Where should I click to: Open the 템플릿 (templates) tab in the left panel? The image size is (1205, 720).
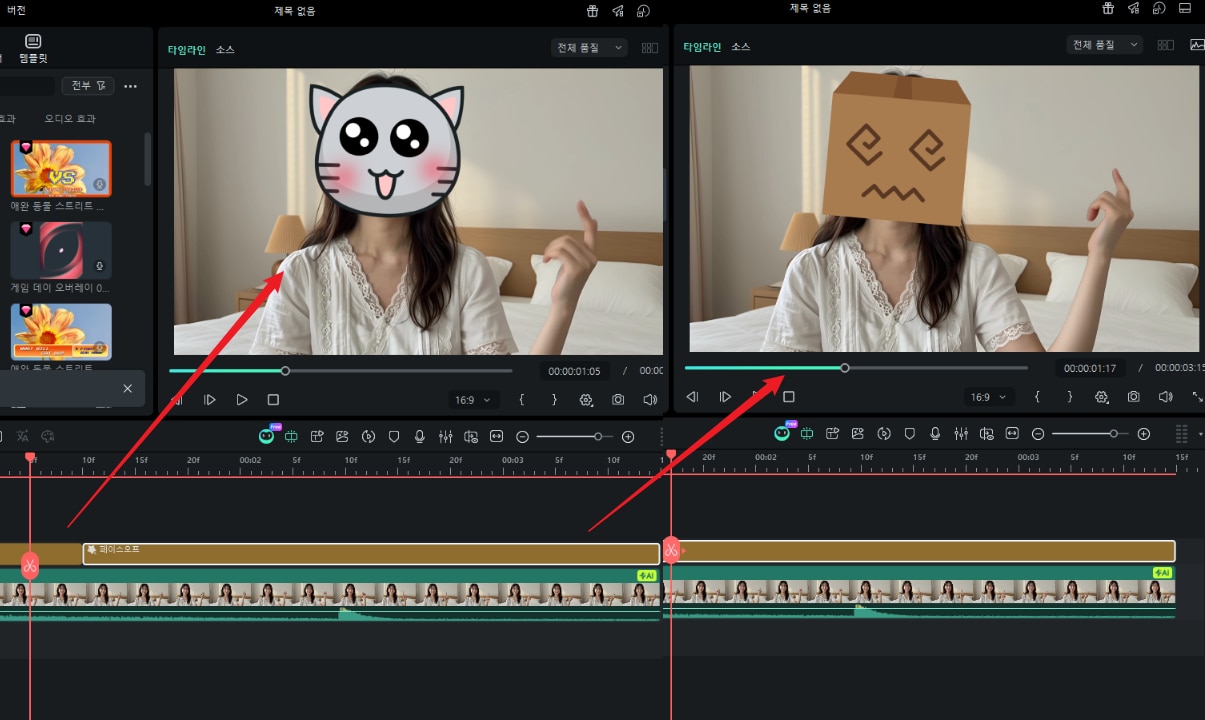[33, 47]
